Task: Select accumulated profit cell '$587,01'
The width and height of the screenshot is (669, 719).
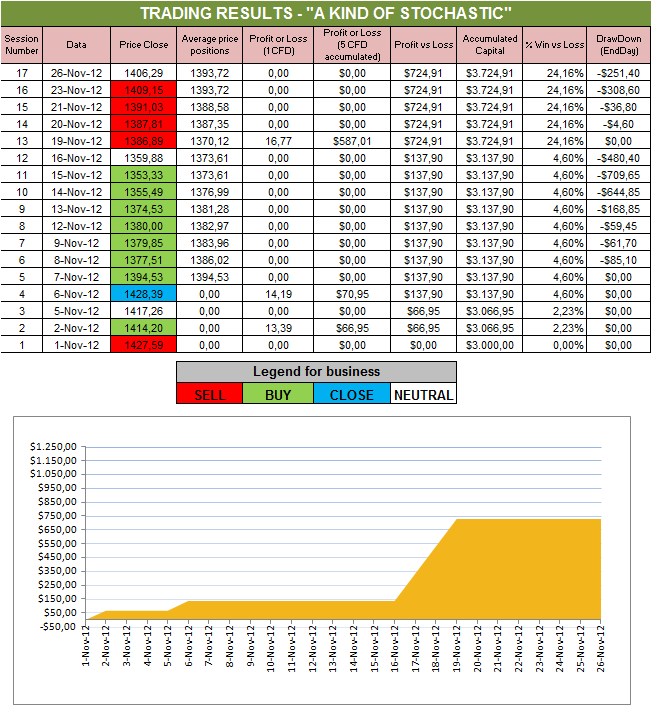Action: click(x=352, y=141)
